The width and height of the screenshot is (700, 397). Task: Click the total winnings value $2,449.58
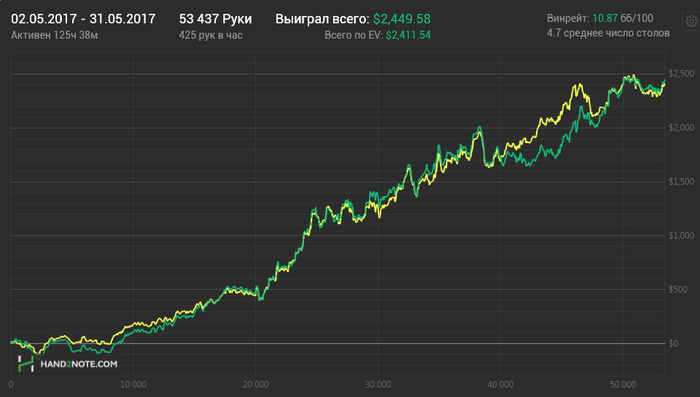coord(402,19)
